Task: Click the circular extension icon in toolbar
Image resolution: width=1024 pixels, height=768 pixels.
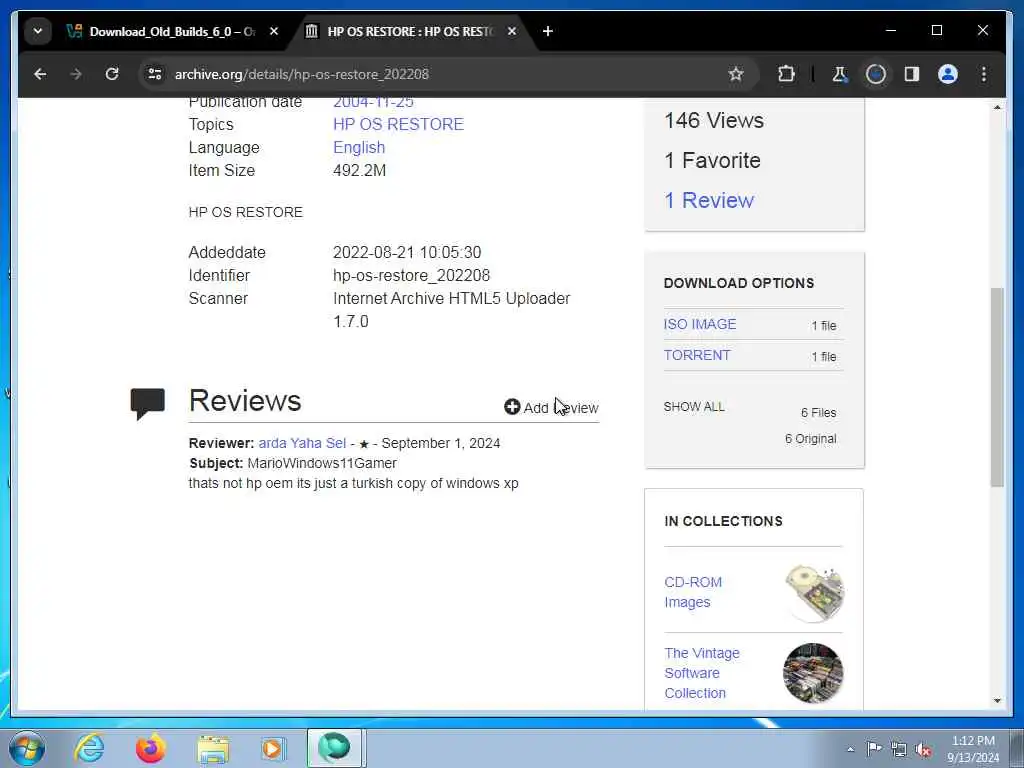Action: 876,74
